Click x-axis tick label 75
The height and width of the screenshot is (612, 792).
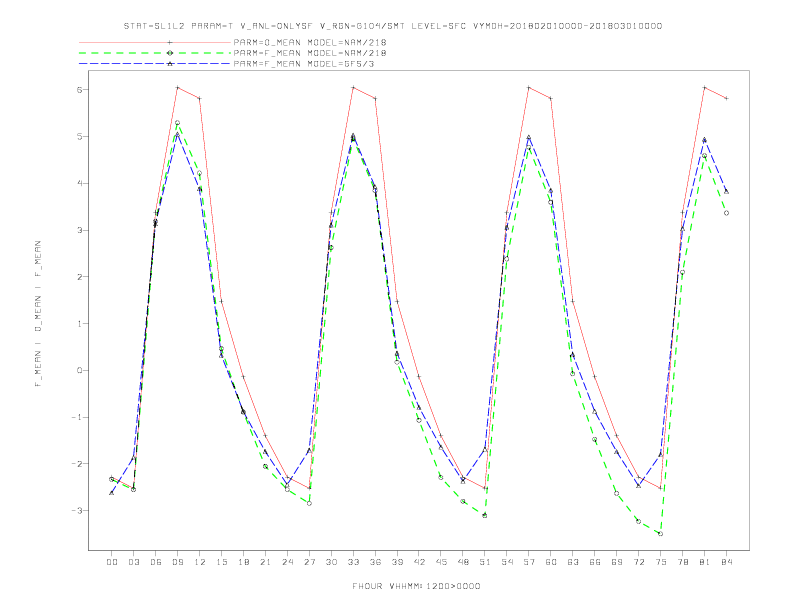click(661, 562)
